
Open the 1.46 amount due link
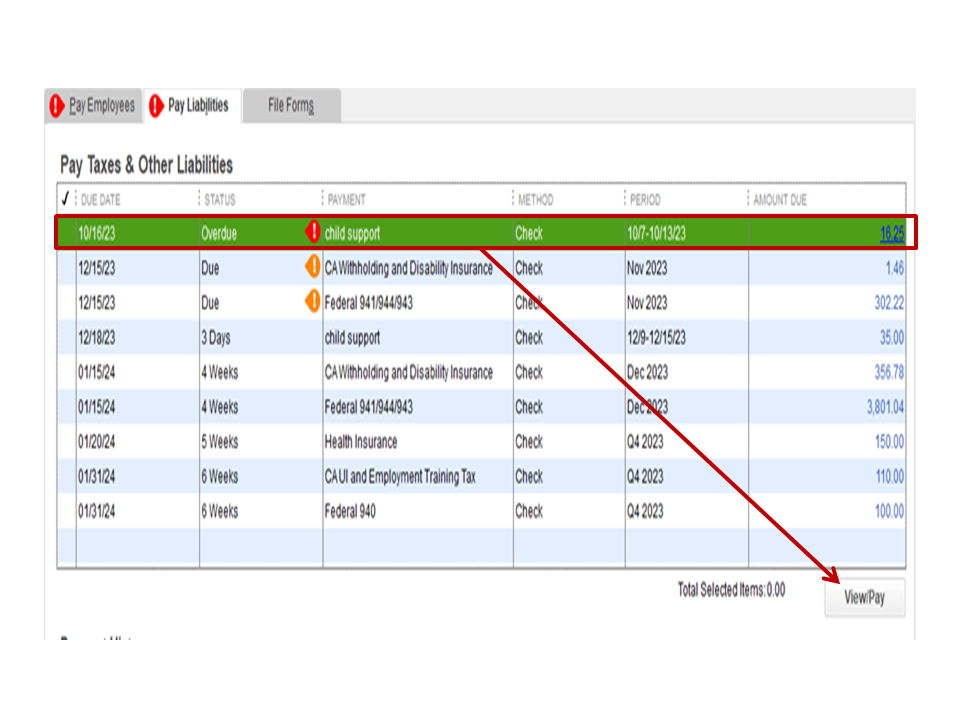coord(894,268)
